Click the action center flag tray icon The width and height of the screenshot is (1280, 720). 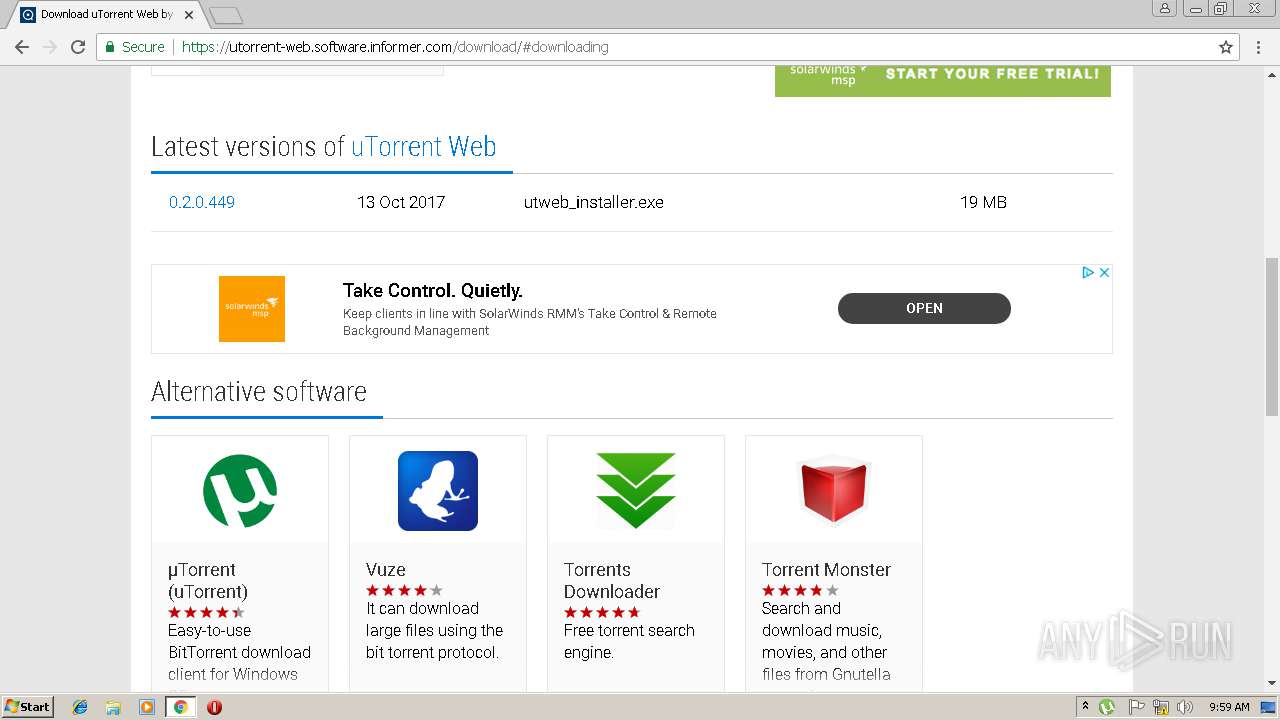tap(1136, 707)
